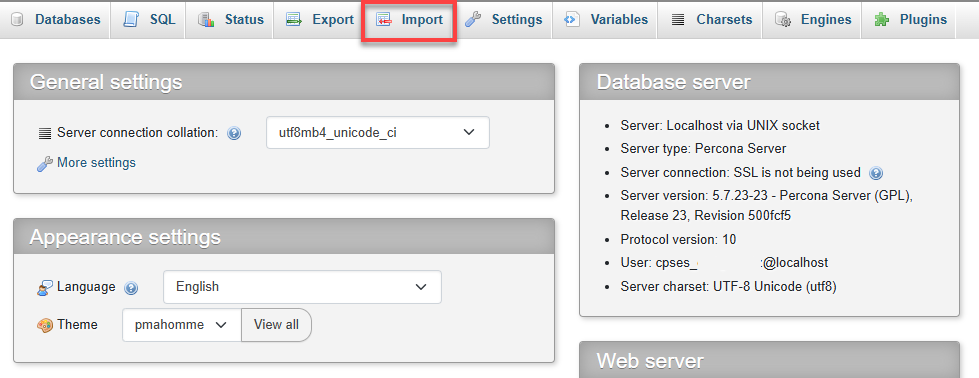Switch to the Variables tab
The width and height of the screenshot is (979, 378).
[x=604, y=20]
